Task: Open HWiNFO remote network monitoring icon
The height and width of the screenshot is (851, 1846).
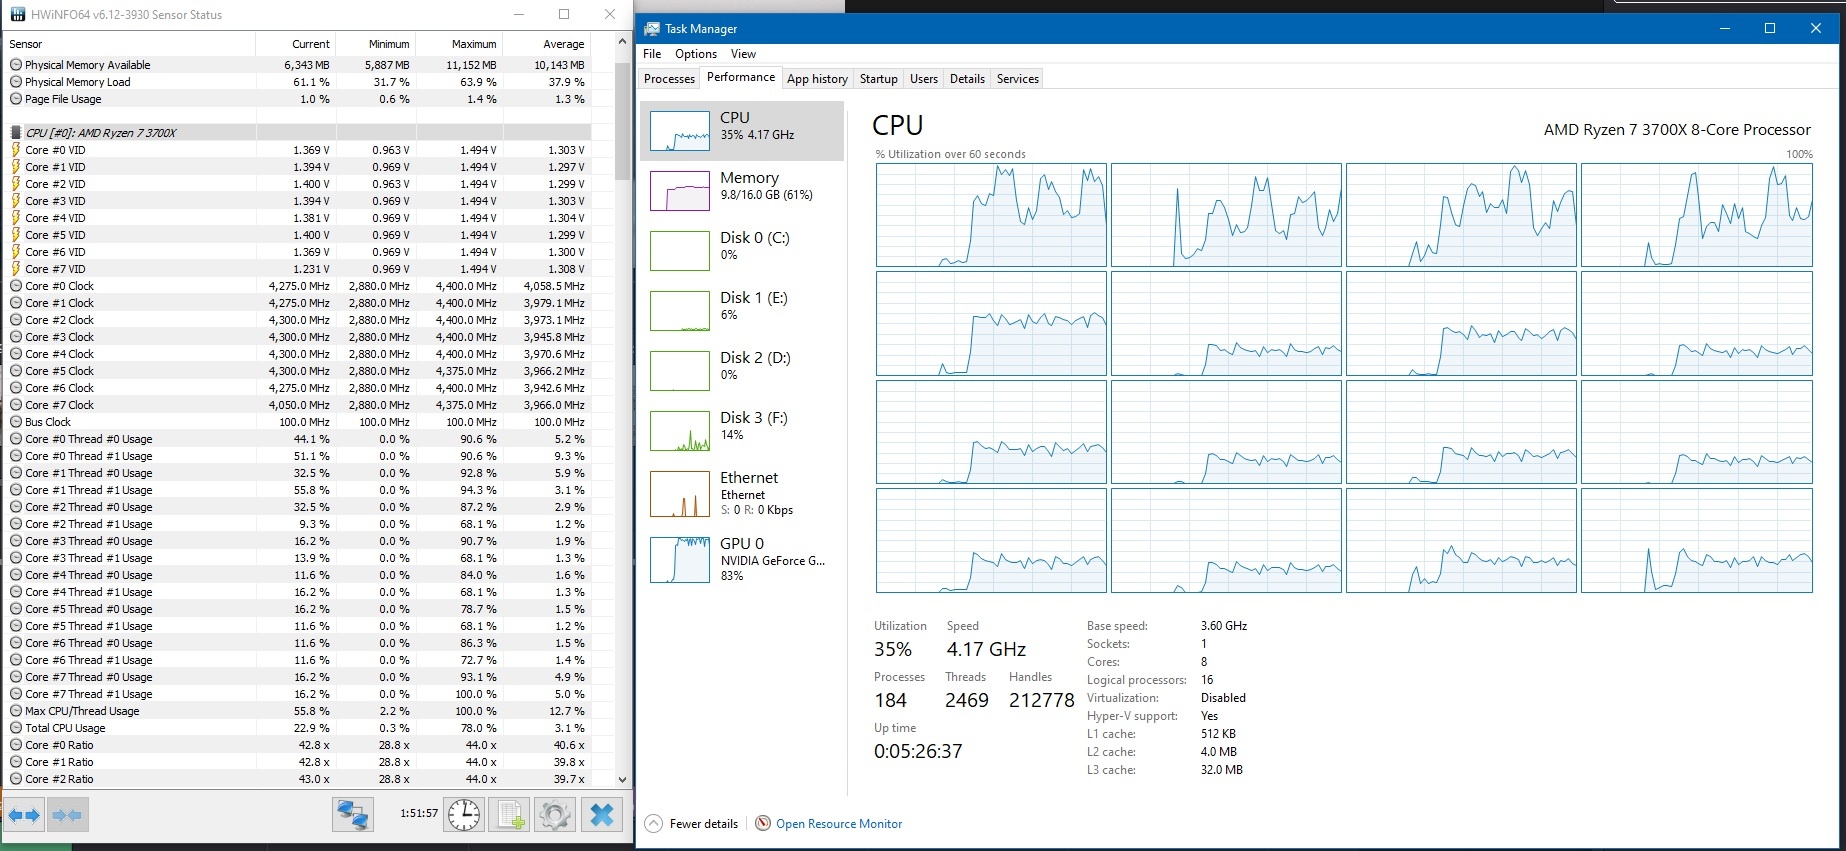Action: pyautogui.click(x=353, y=815)
